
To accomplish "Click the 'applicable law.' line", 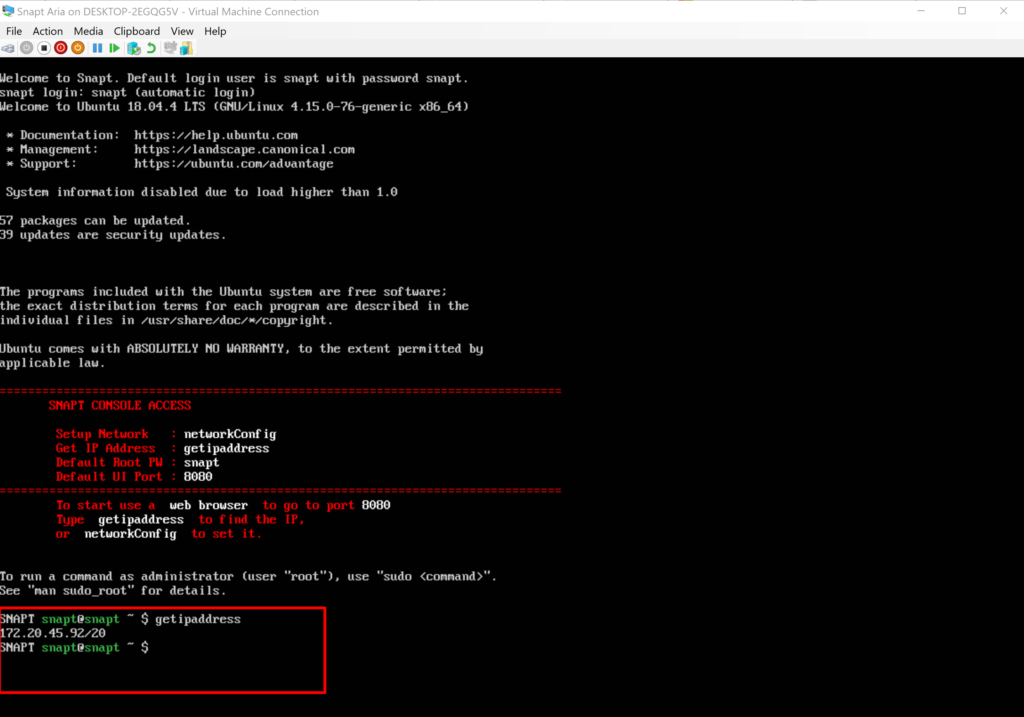I will 52,363.
